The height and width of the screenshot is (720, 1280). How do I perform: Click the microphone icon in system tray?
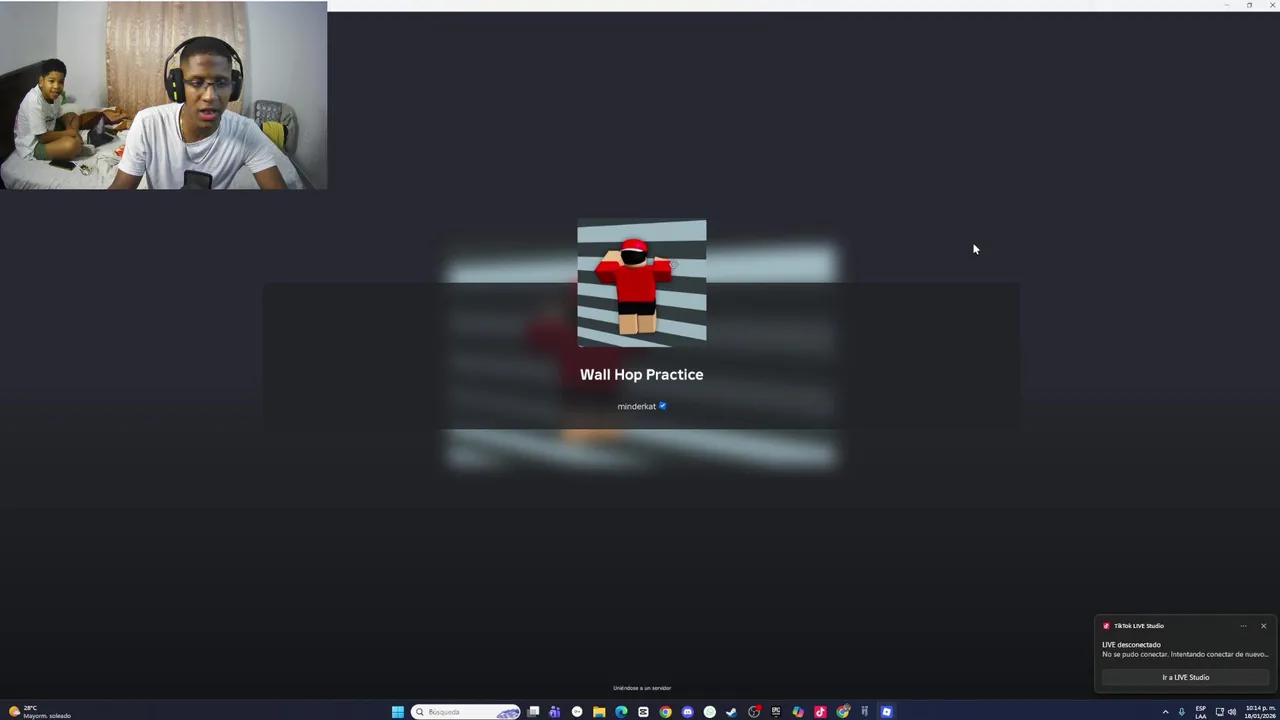[x=1181, y=712]
